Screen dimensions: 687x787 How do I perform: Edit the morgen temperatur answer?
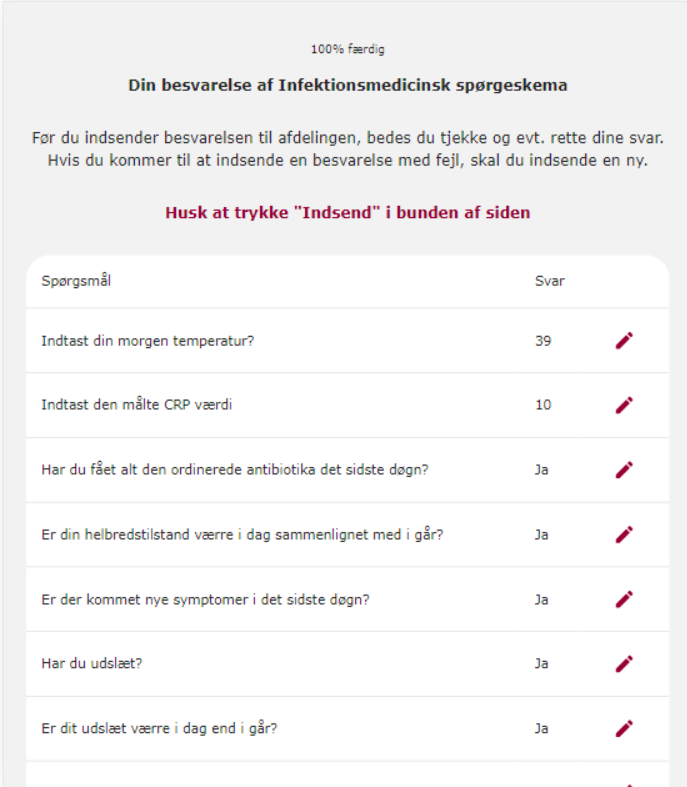624,341
